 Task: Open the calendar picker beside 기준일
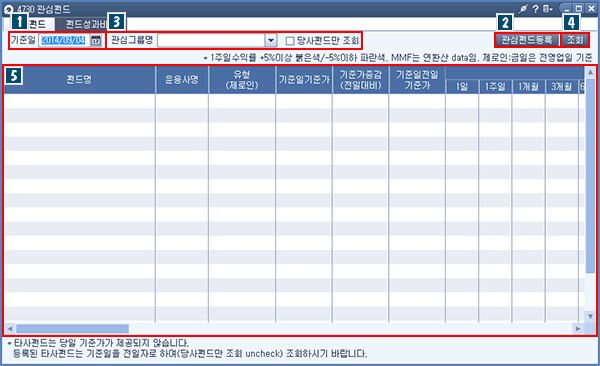(x=96, y=40)
